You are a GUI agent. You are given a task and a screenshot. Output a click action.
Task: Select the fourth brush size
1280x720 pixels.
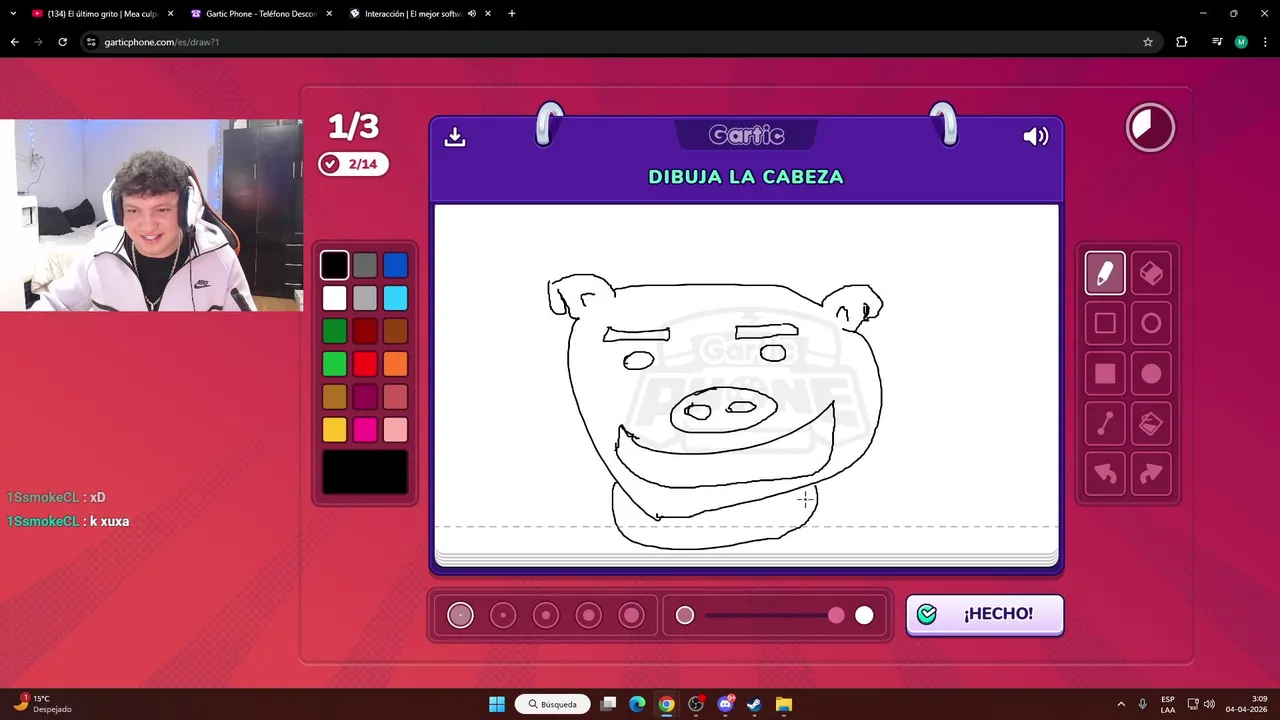point(589,615)
